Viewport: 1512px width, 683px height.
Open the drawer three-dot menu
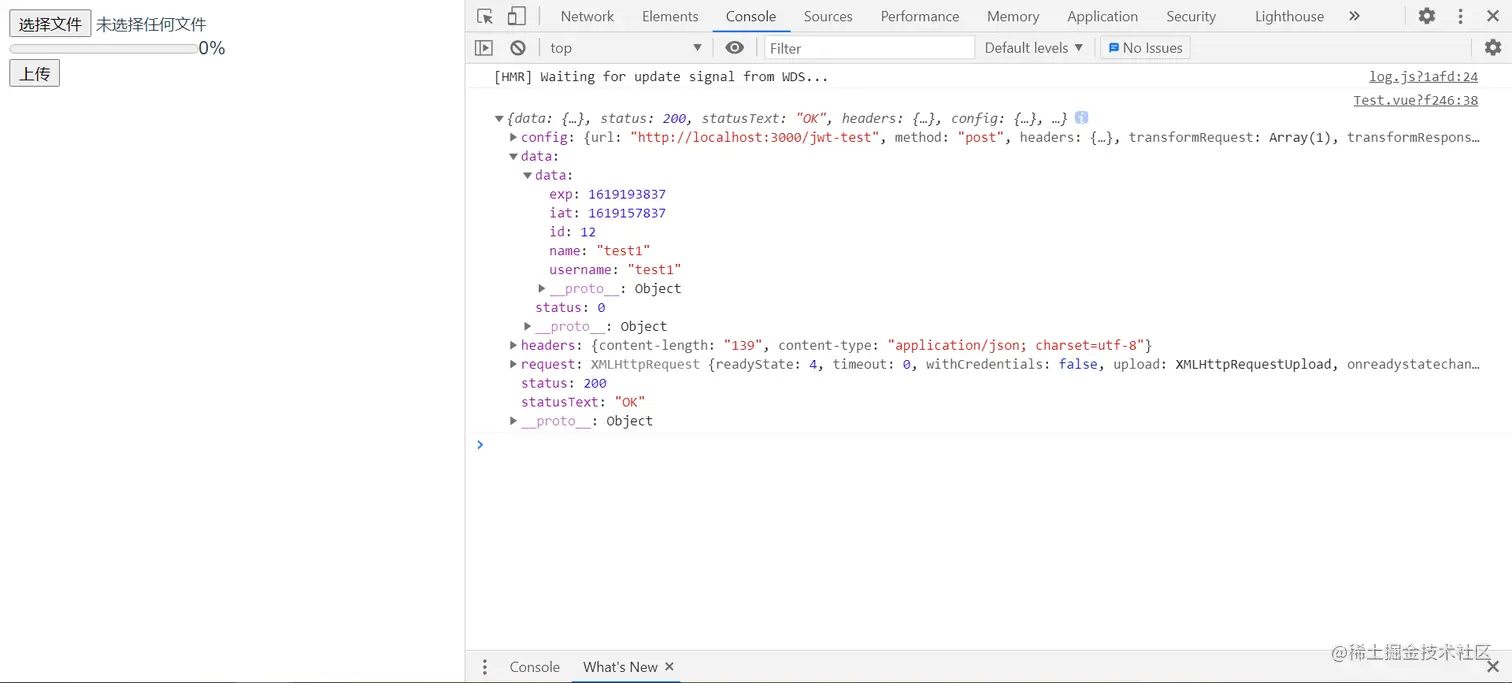(485, 667)
